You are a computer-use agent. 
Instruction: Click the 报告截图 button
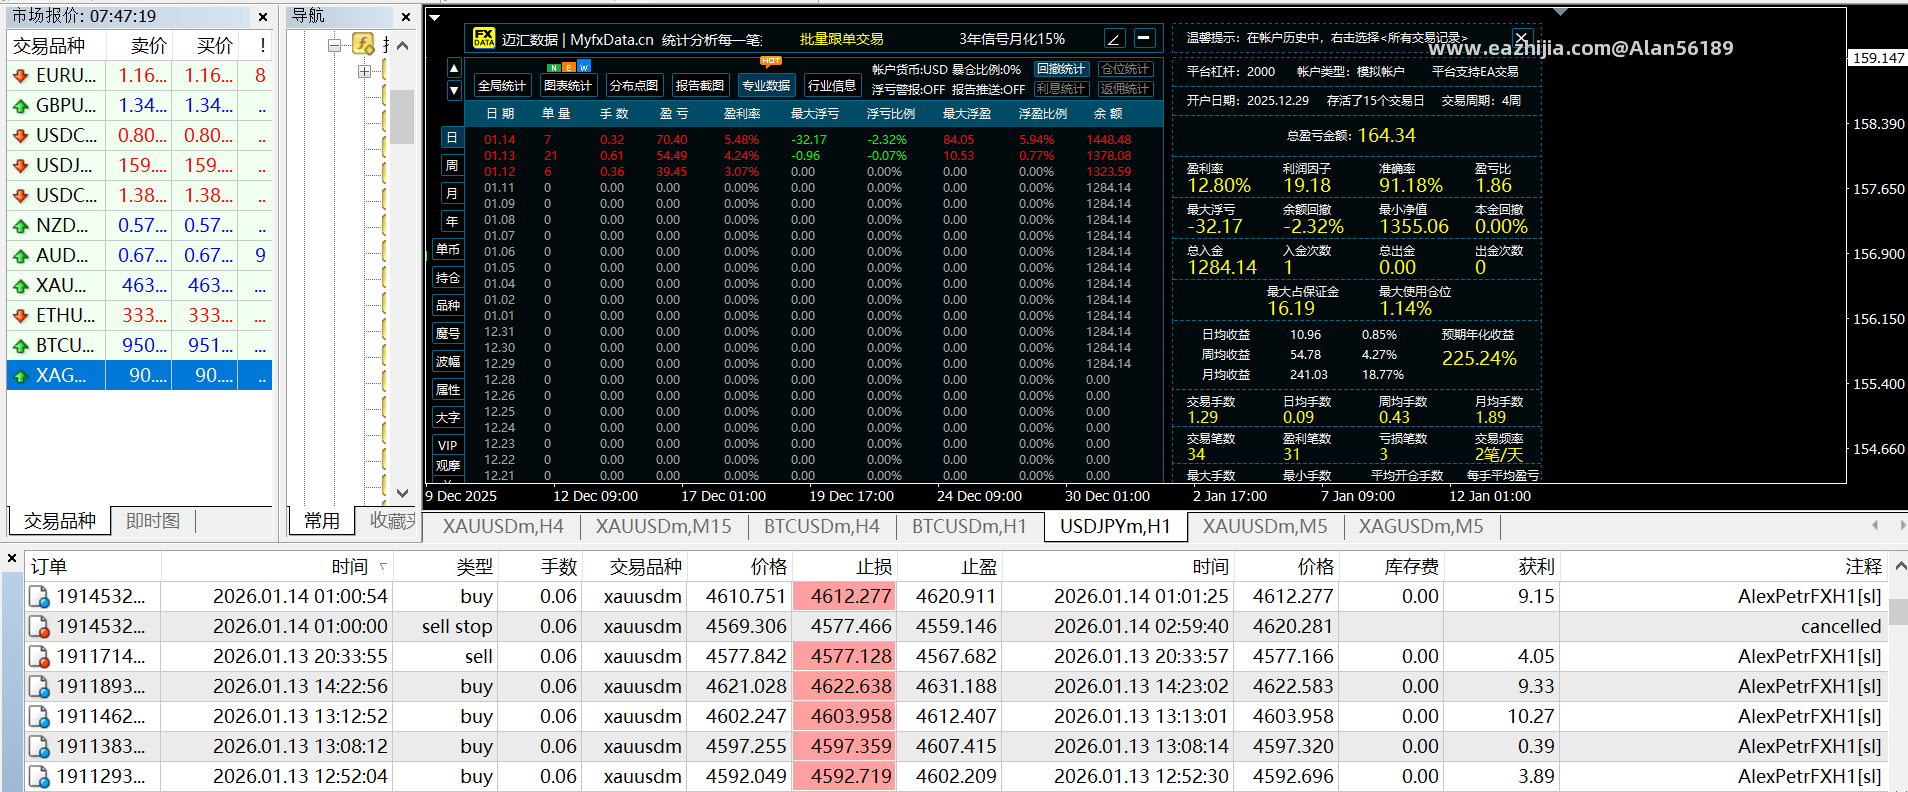[700, 86]
